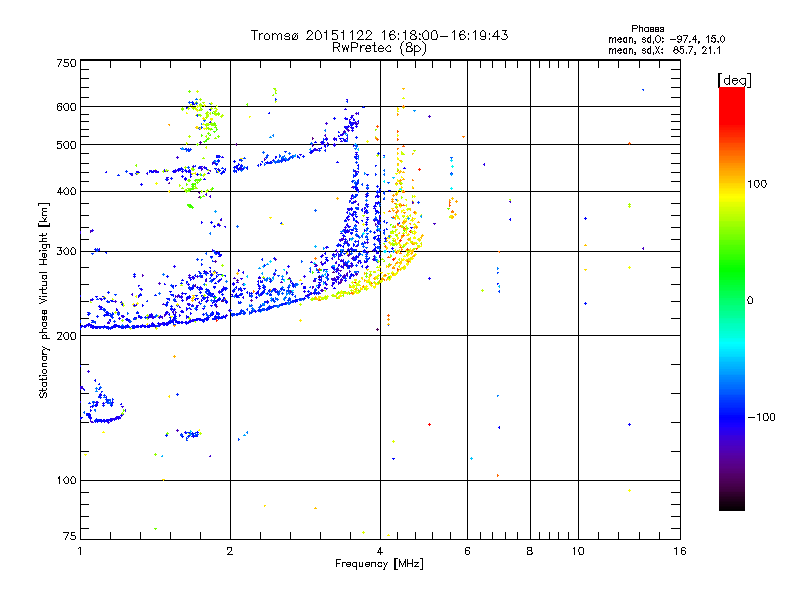Click the '75' y-axis tick label
The height and width of the screenshot is (600, 800).
coord(70,536)
